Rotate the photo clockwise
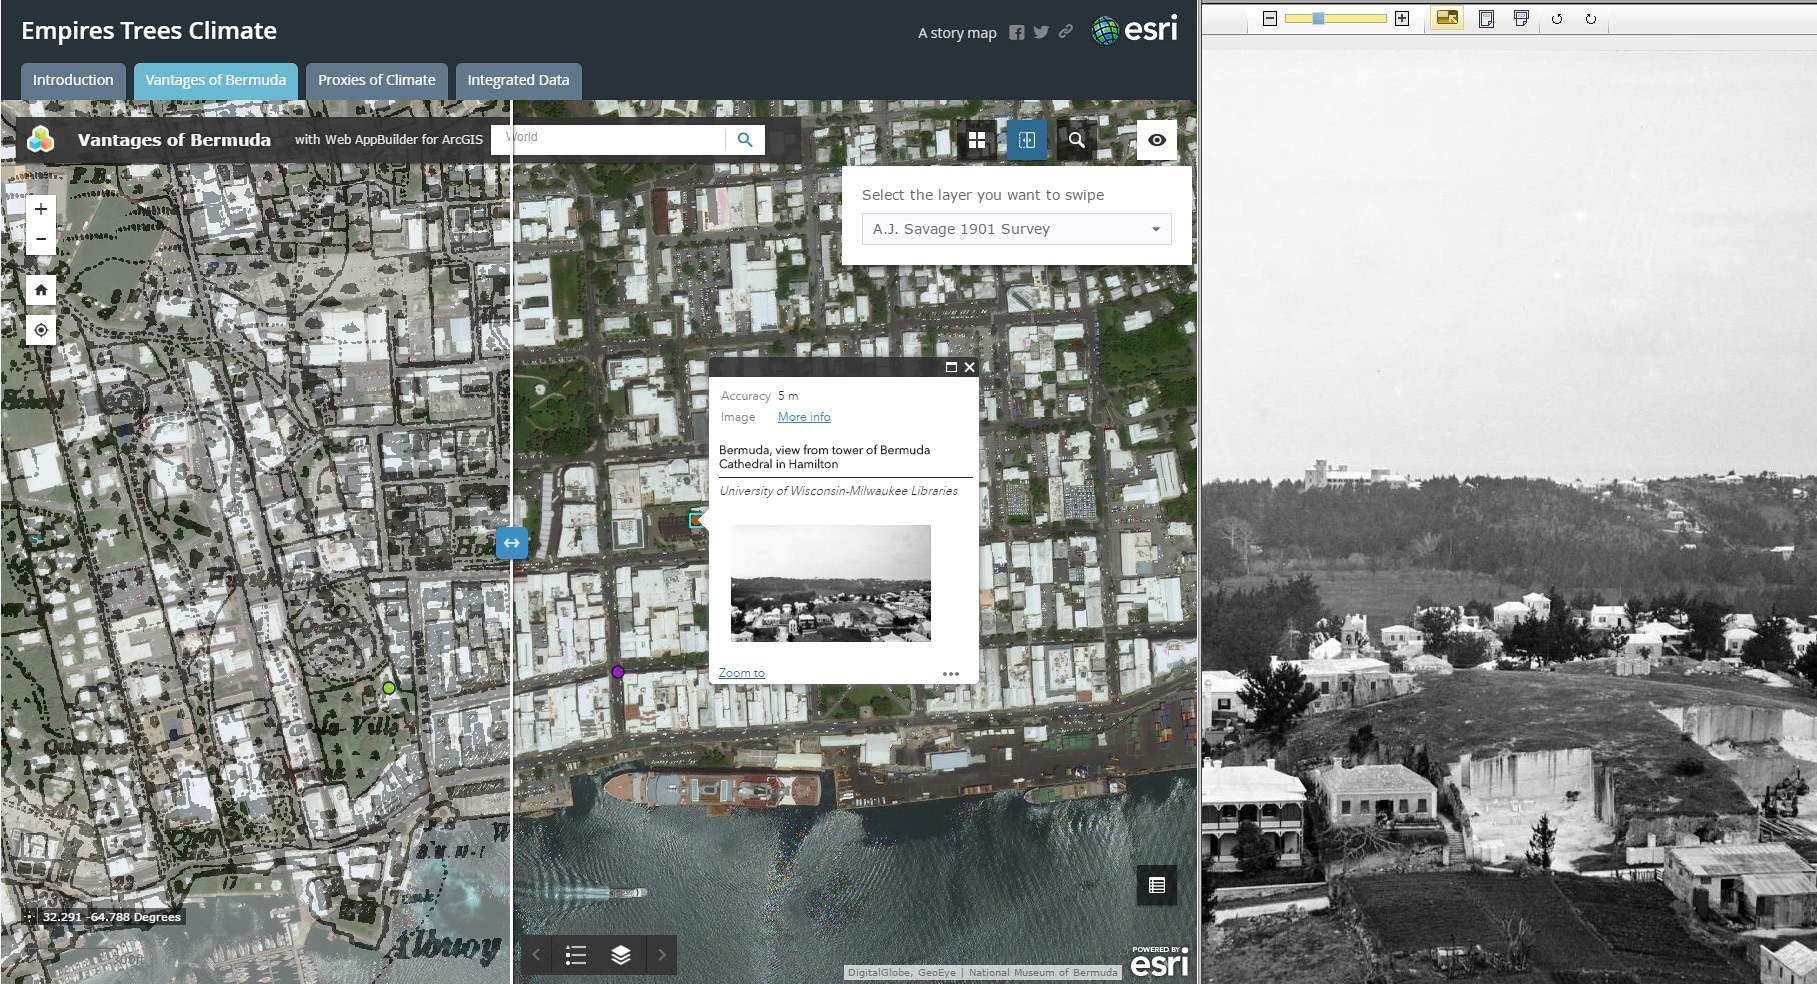Viewport: 1817px width, 984px height. (1591, 19)
